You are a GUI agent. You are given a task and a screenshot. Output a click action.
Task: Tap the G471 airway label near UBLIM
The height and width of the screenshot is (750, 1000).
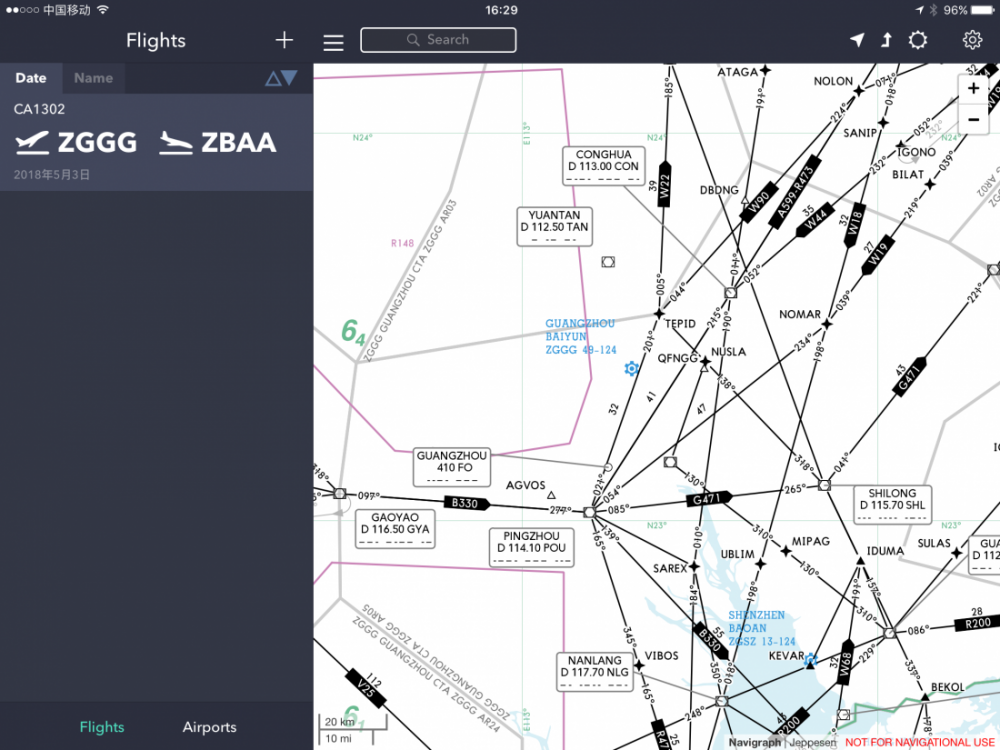click(x=709, y=497)
